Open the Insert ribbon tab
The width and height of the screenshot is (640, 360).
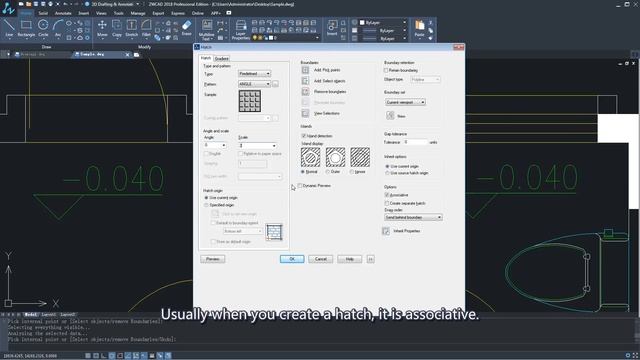(84, 13)
